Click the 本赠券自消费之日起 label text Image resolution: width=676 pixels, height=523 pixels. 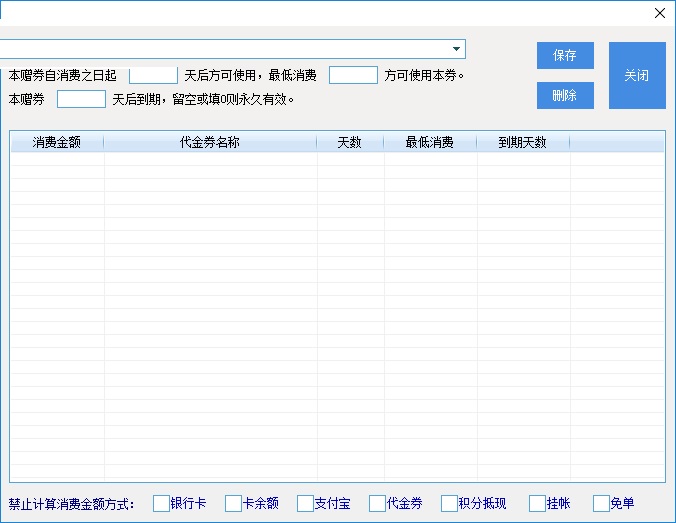point(63,75)
